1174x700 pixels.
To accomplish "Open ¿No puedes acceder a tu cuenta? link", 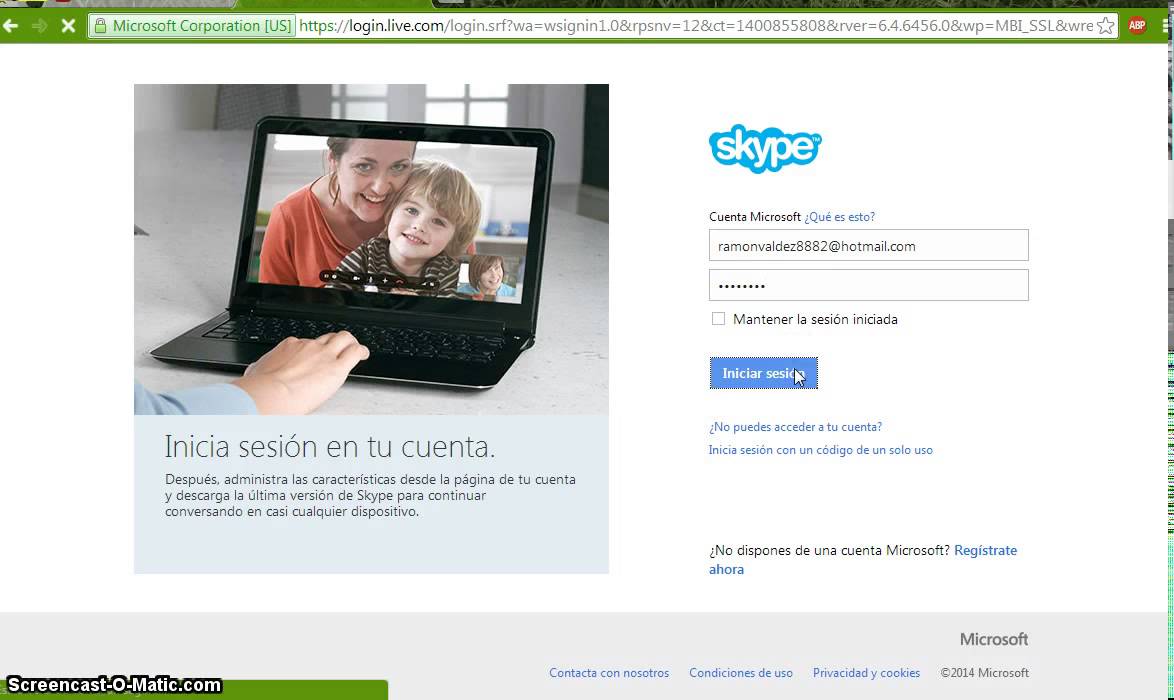I will point(795,427).
